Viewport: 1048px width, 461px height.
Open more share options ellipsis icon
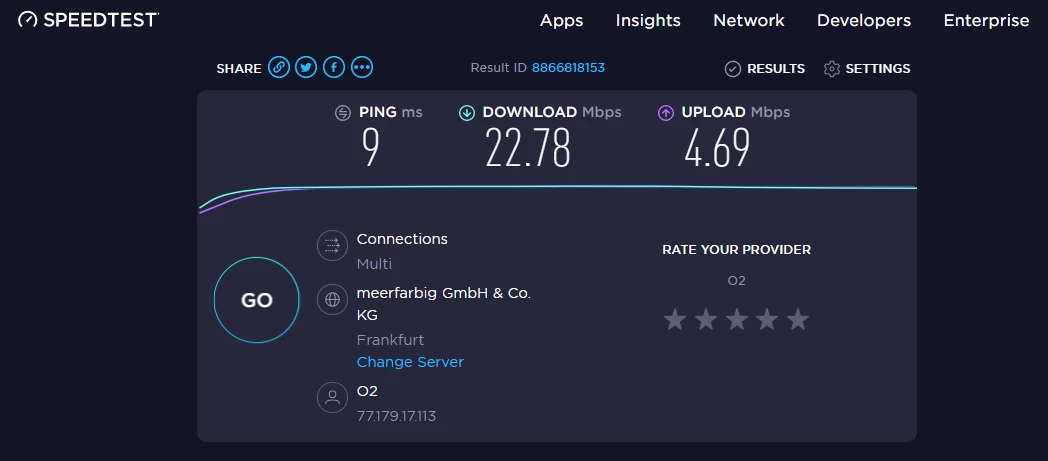click(x=362, y=68)
